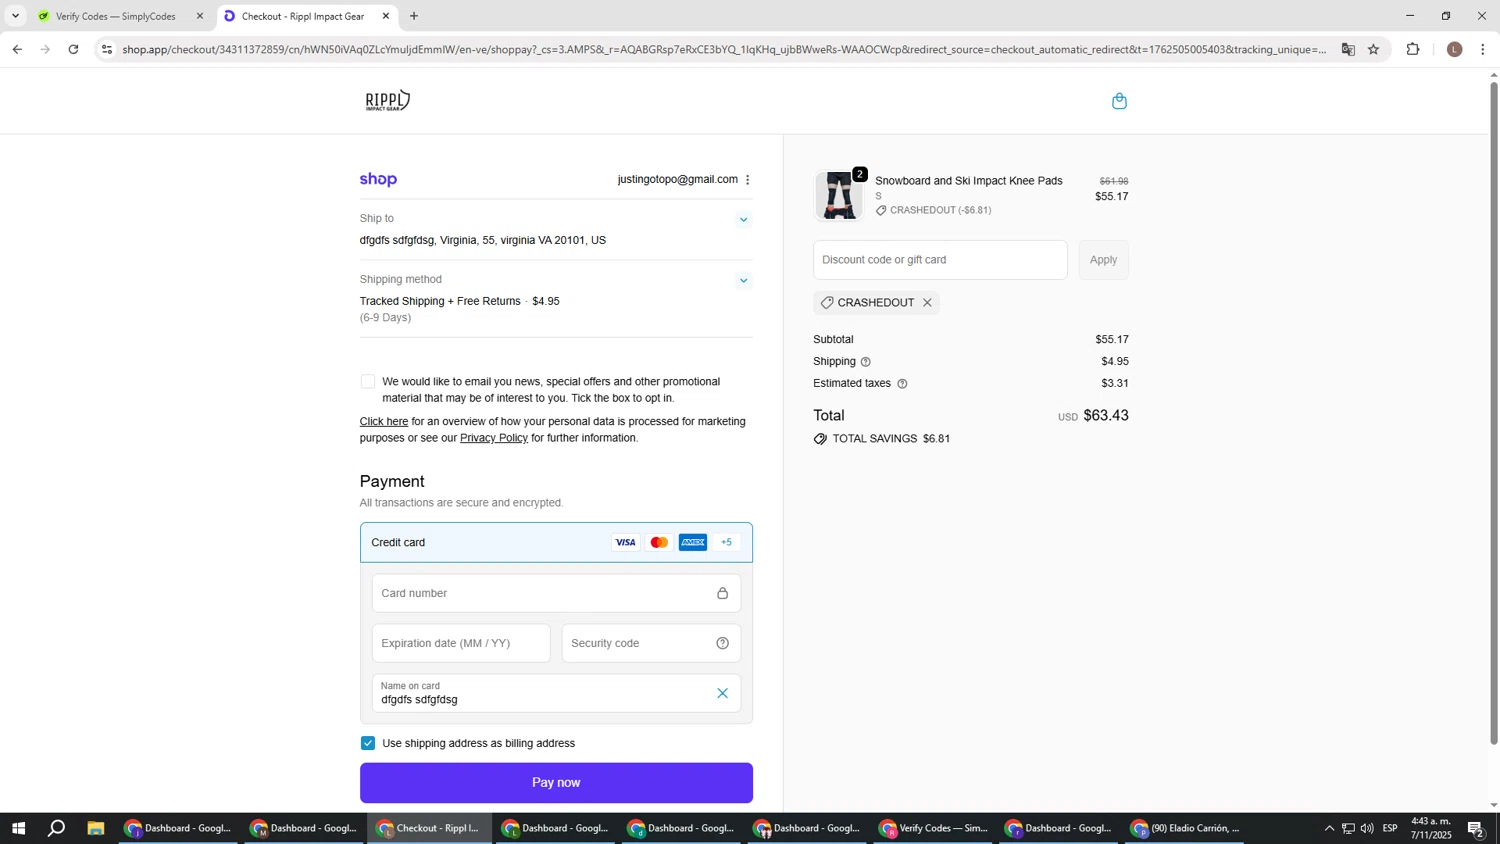Open the tab search dropdown
This screenshot has width=1500, height=844.
click(15, 16)
